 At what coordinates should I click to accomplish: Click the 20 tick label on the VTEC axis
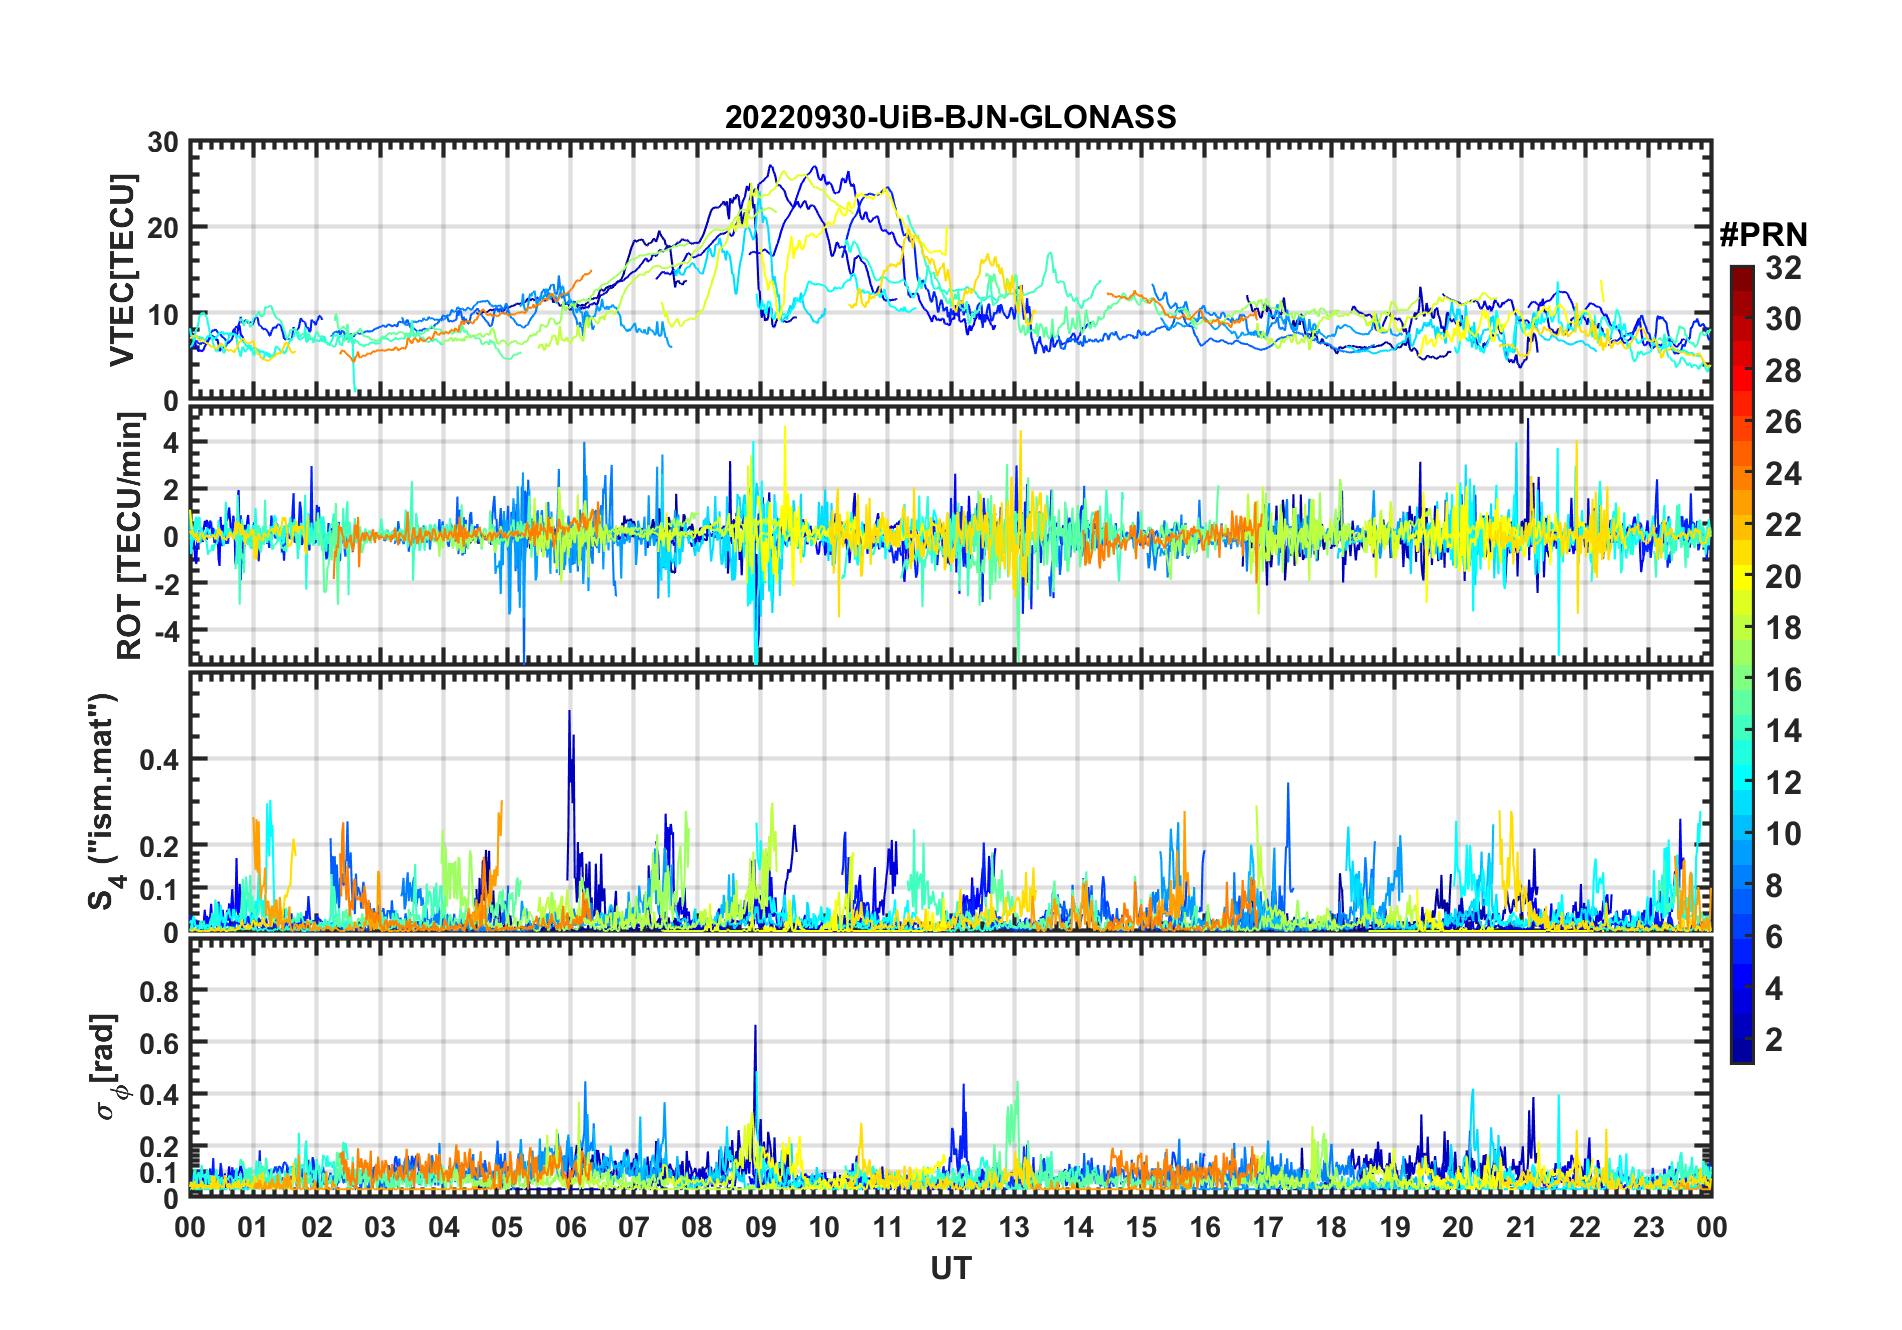tap(163, 228)
